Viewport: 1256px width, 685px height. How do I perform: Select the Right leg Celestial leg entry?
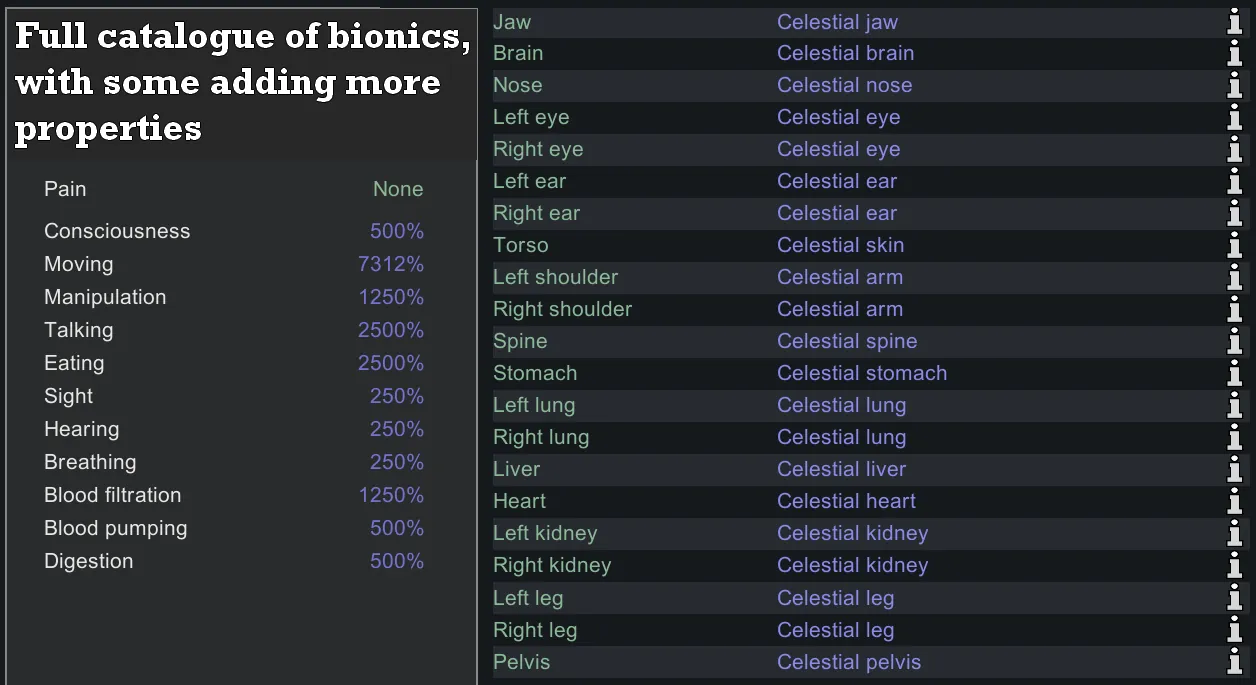(835, 630)
